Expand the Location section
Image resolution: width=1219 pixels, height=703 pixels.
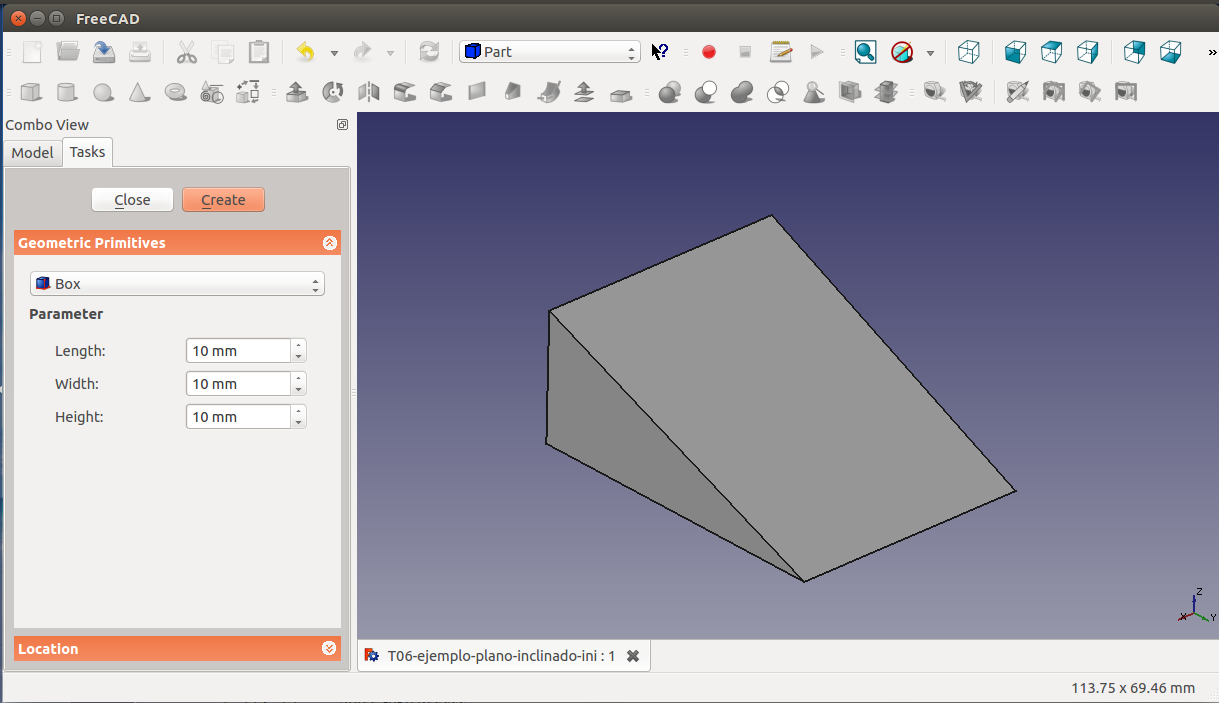[x=329, y=649]
